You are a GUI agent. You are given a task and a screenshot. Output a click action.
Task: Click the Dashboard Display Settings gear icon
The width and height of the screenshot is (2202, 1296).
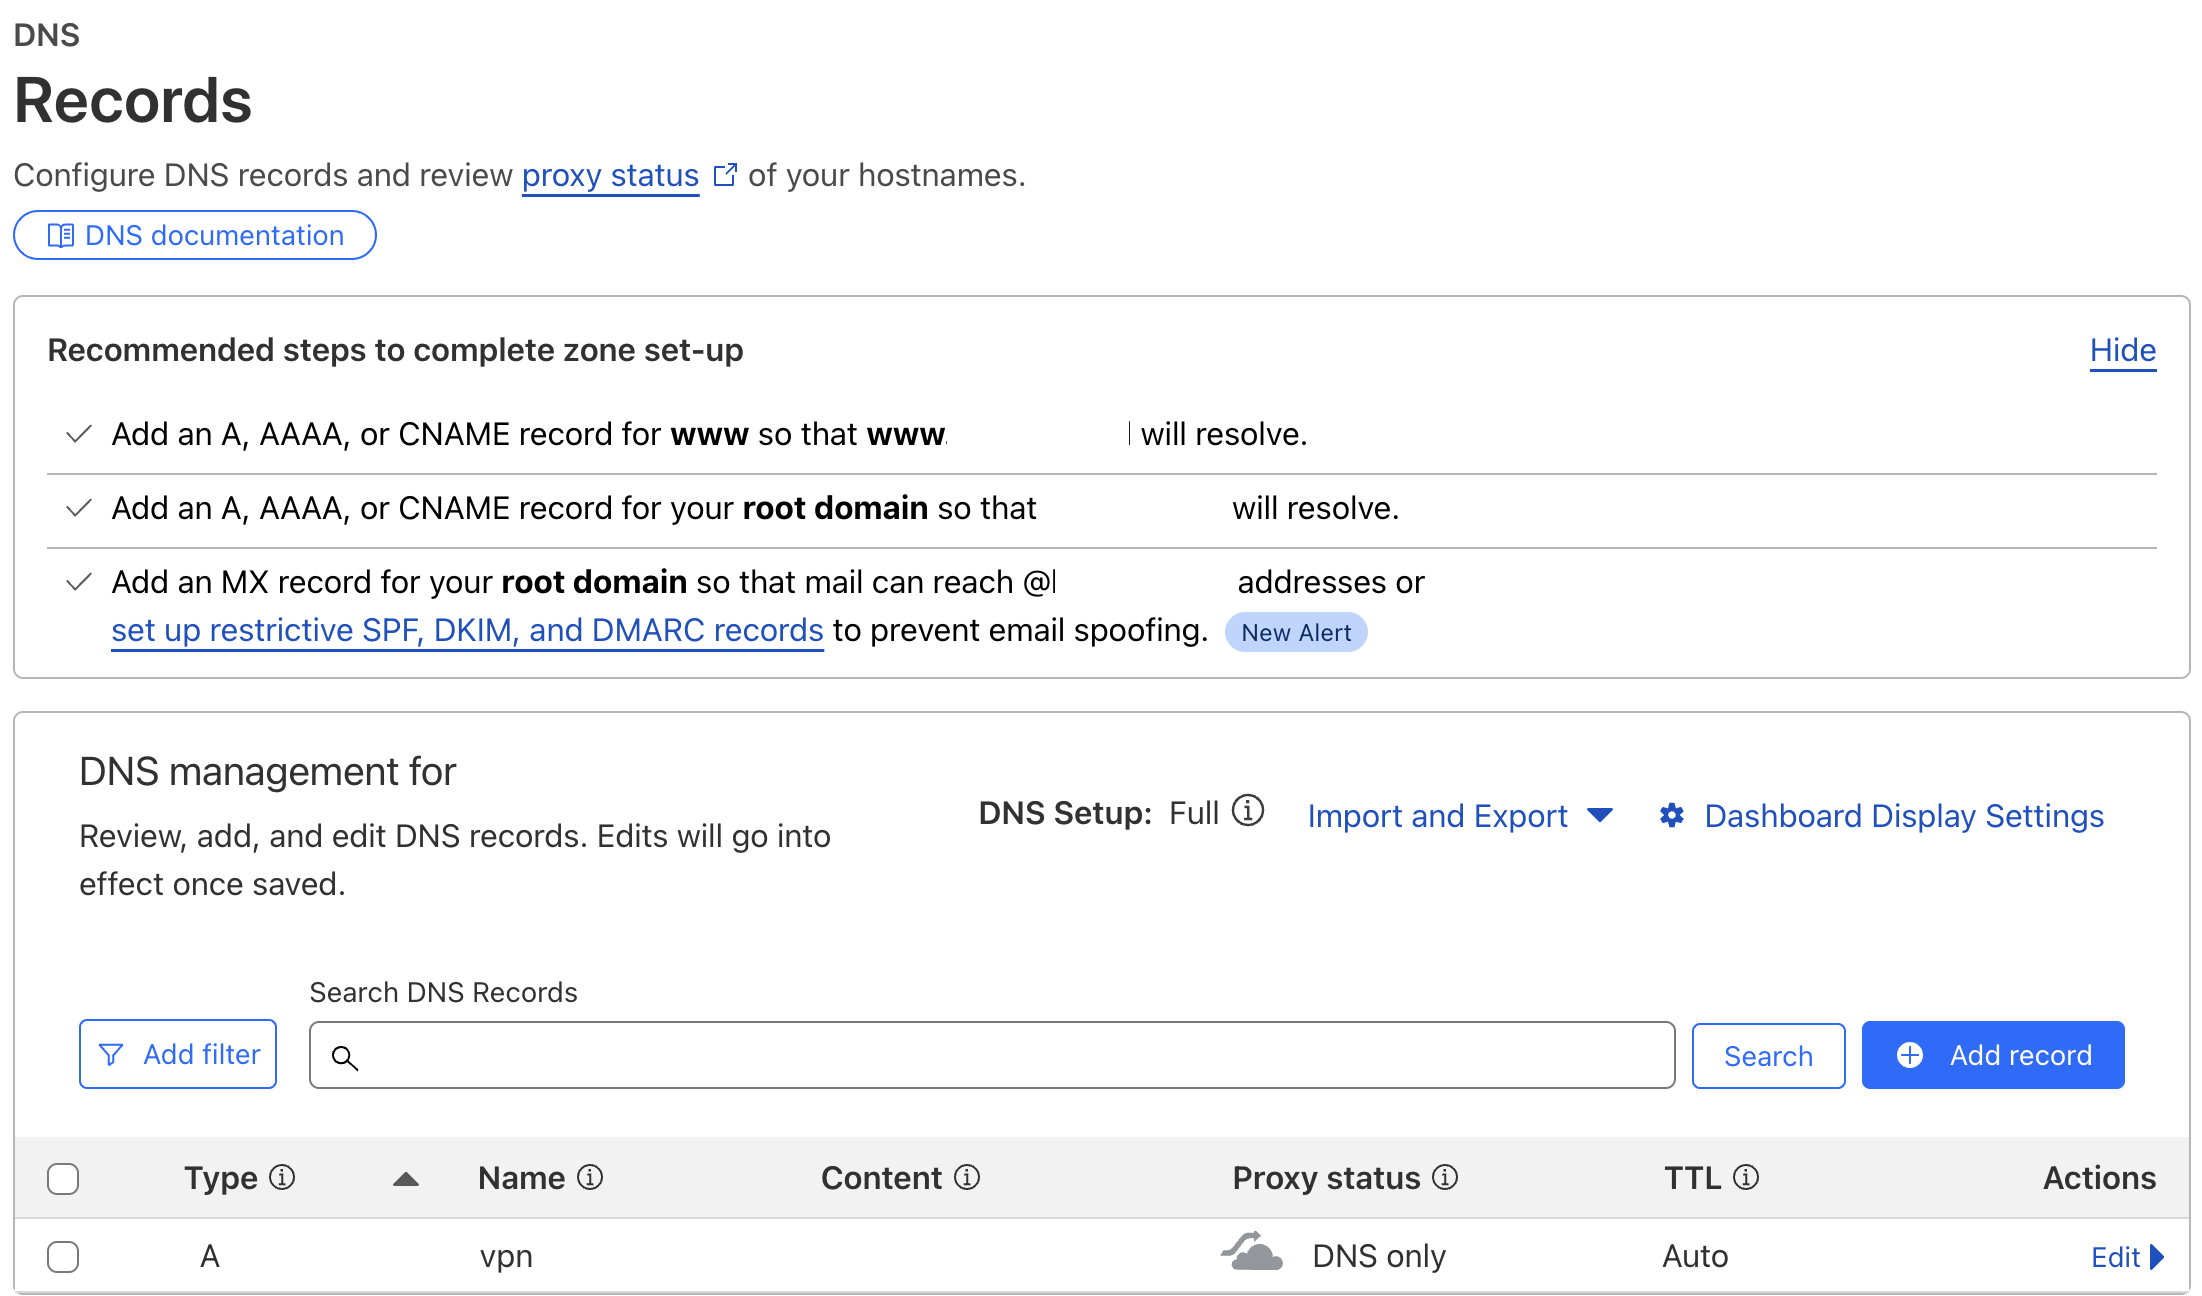[x=1672, y=816]
